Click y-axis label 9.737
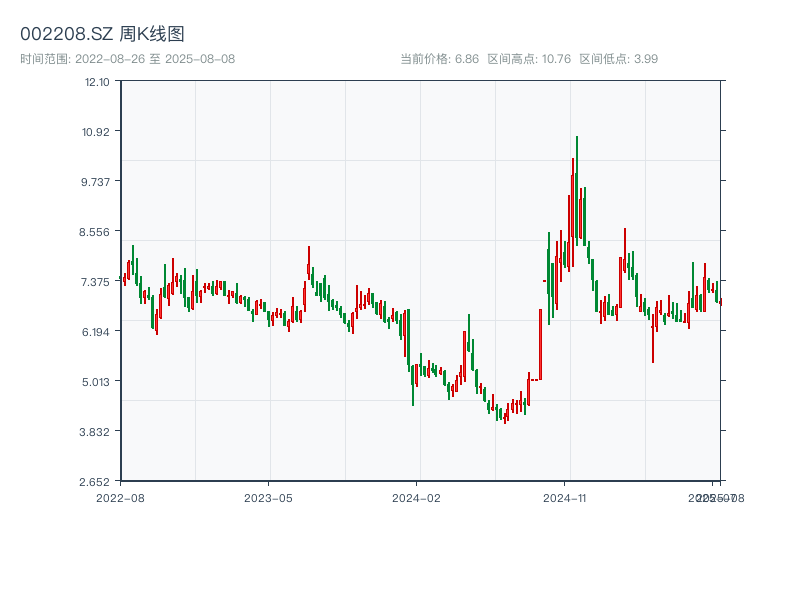 point(95,182)
